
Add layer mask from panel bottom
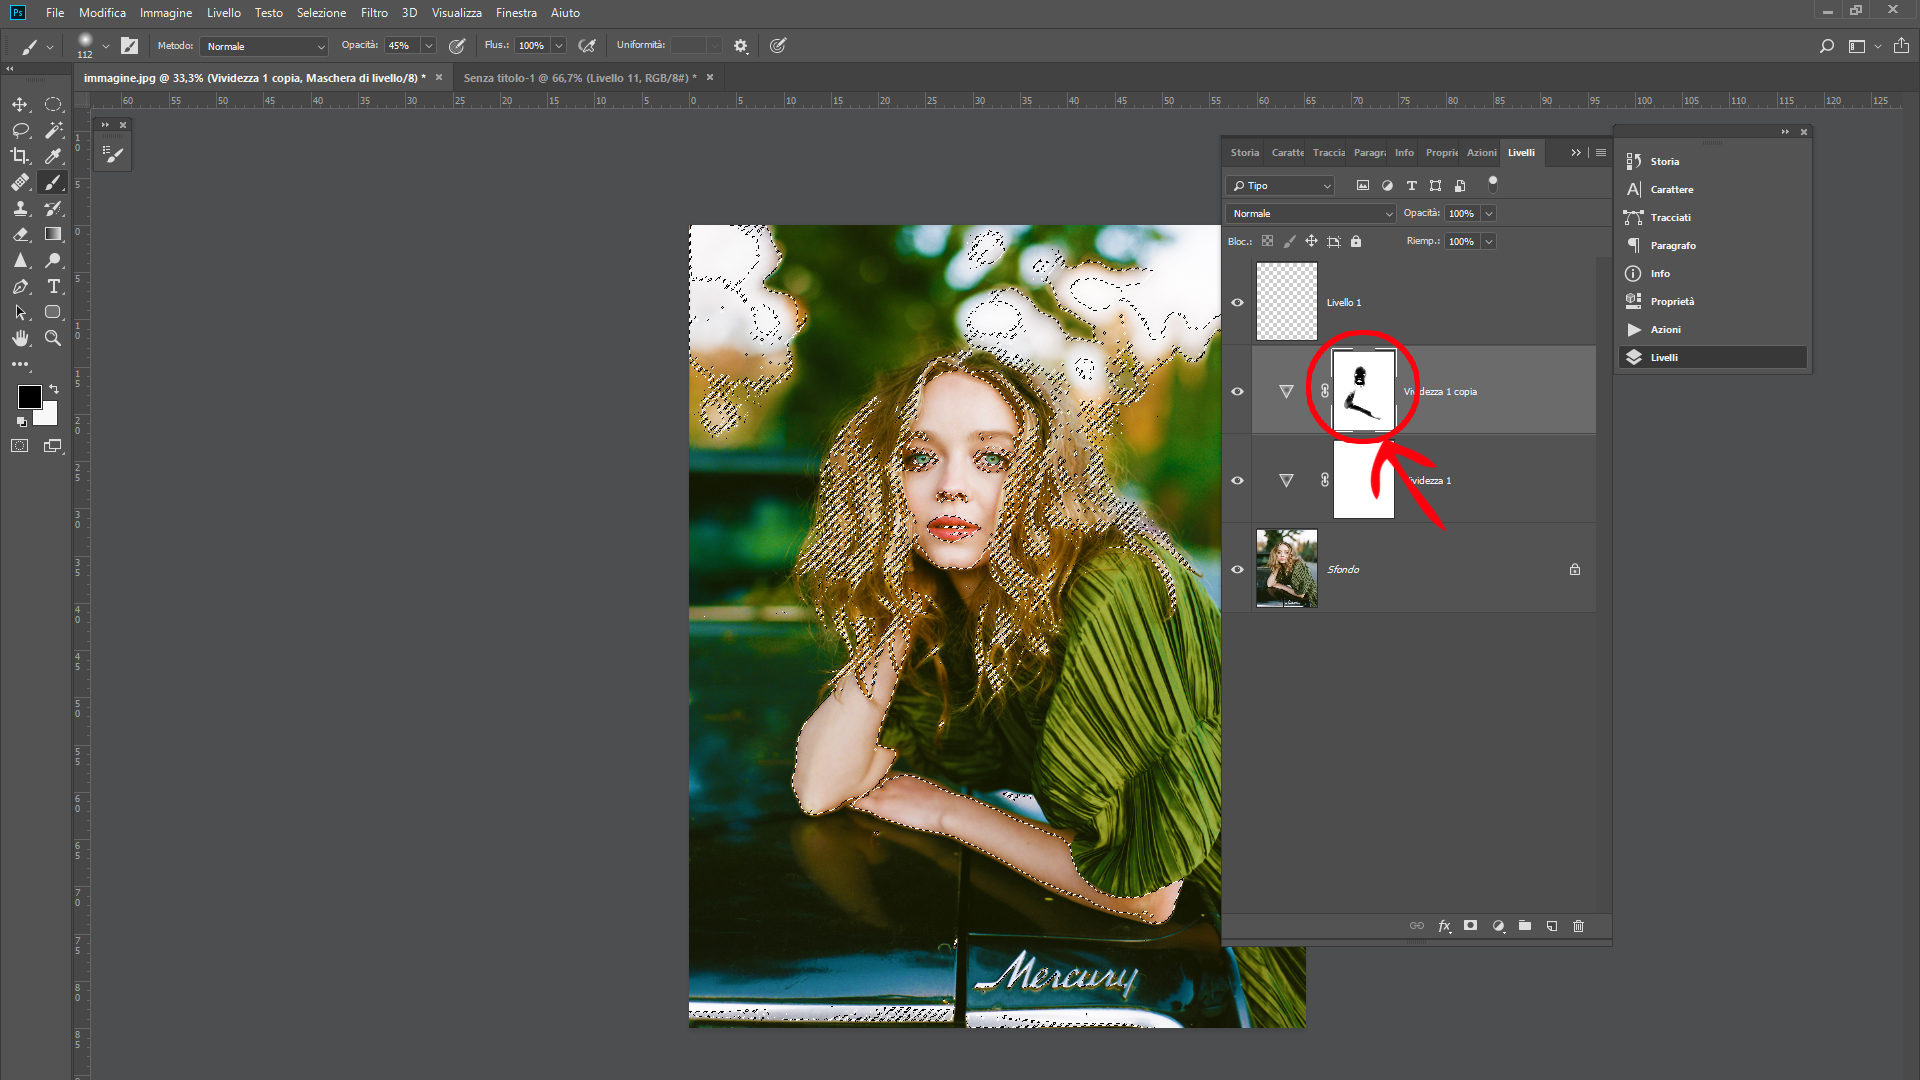click(1470, 926)
